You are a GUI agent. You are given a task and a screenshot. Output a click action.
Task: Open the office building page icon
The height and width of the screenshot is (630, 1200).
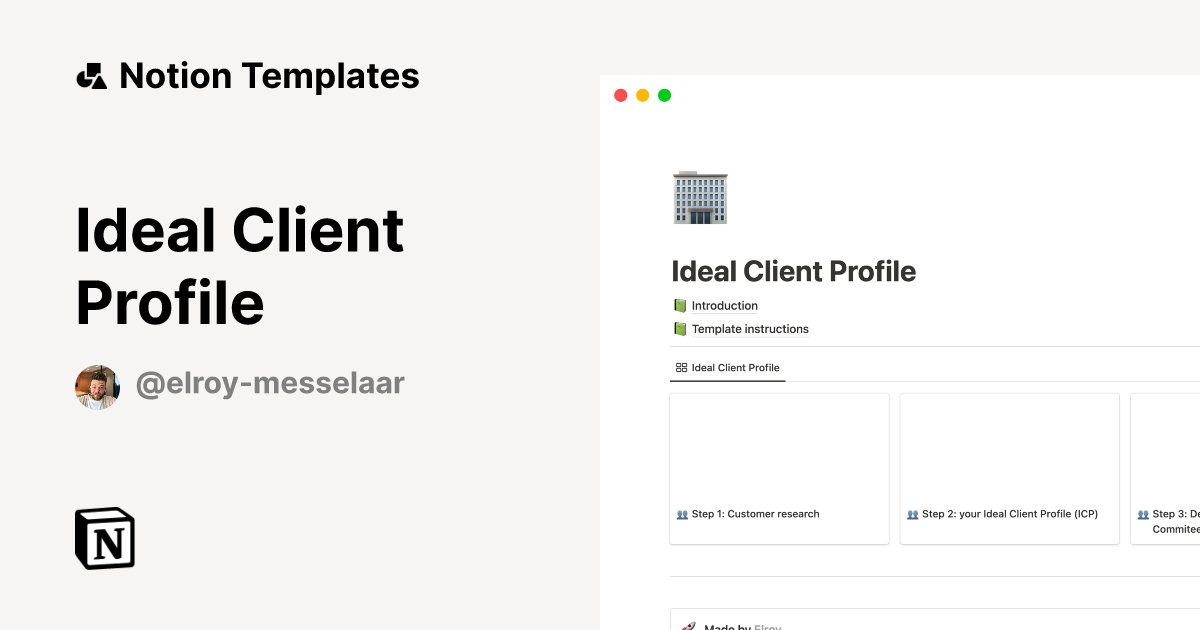click(x=700, y=197)
